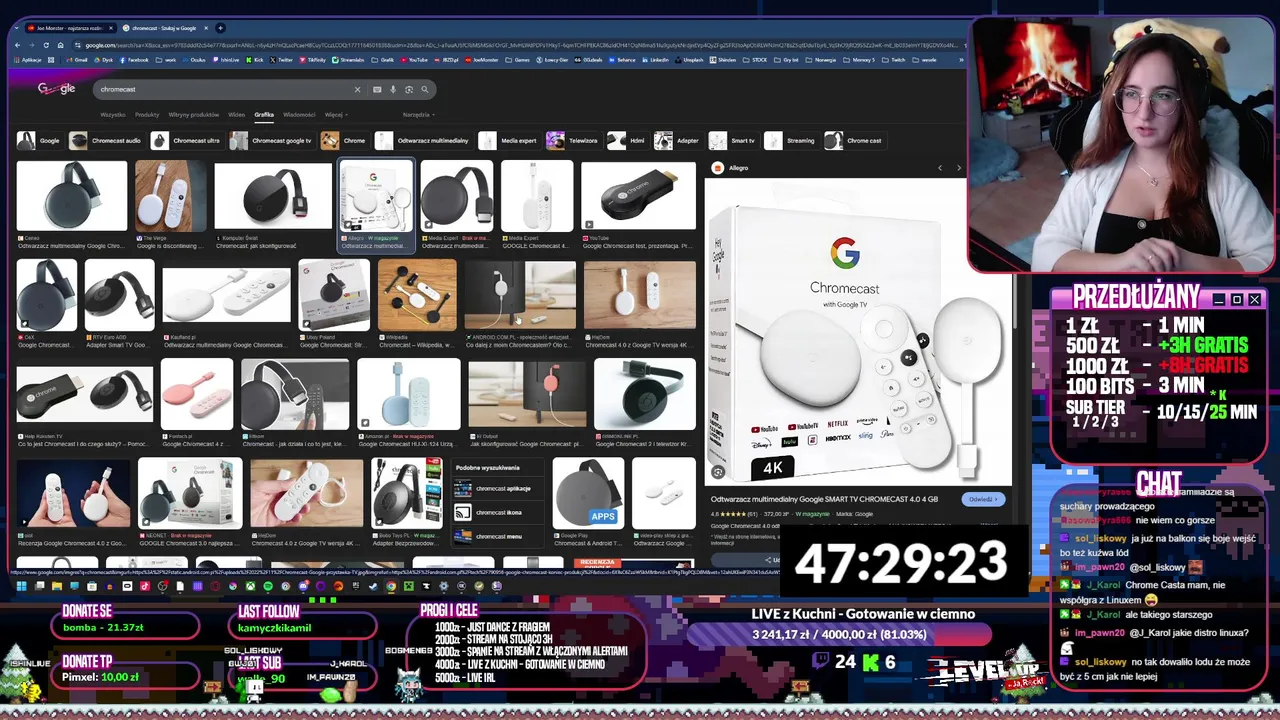Image resolution: width=1280 pixels, height=720 pixels.
Task: Open Allegro source link in preview
Action: 731,168
